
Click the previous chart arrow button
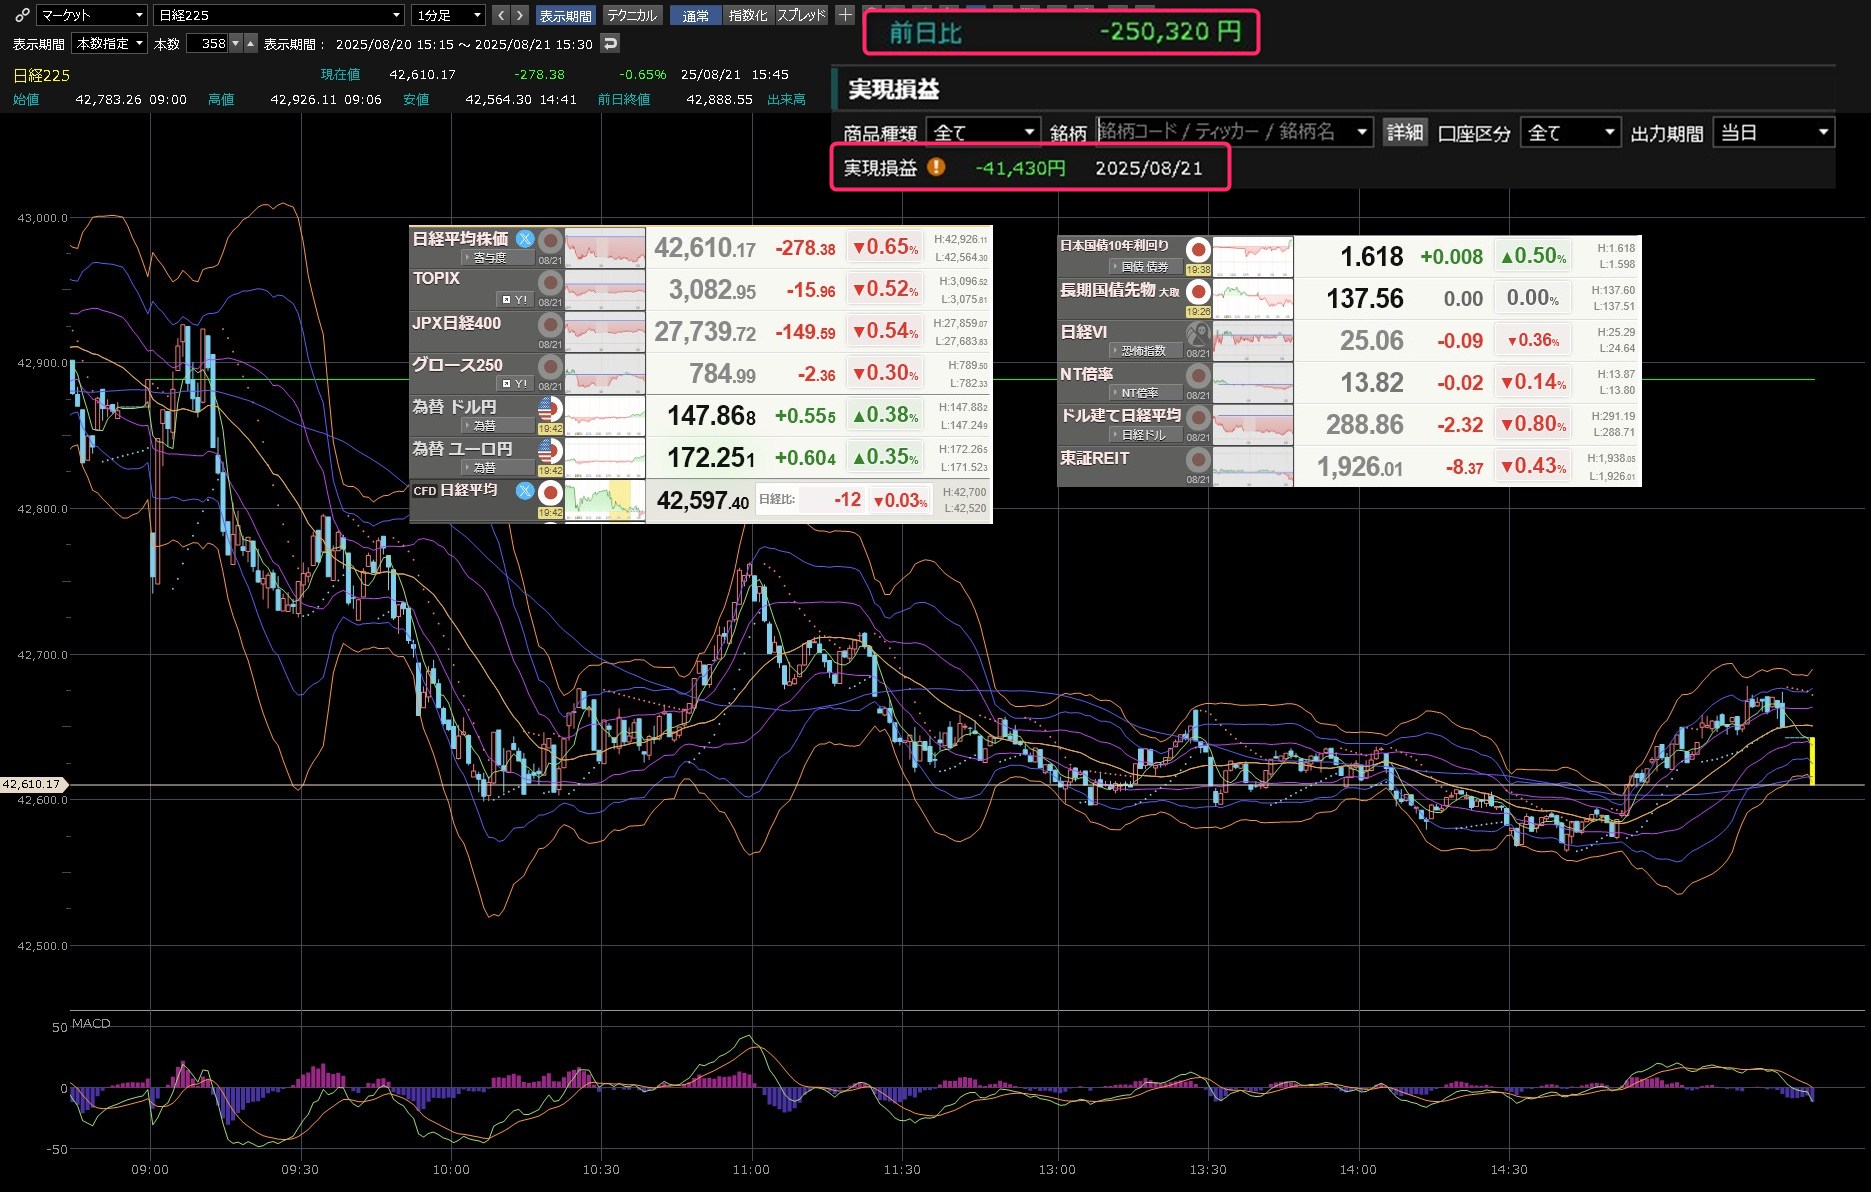(x=501, y=15)
